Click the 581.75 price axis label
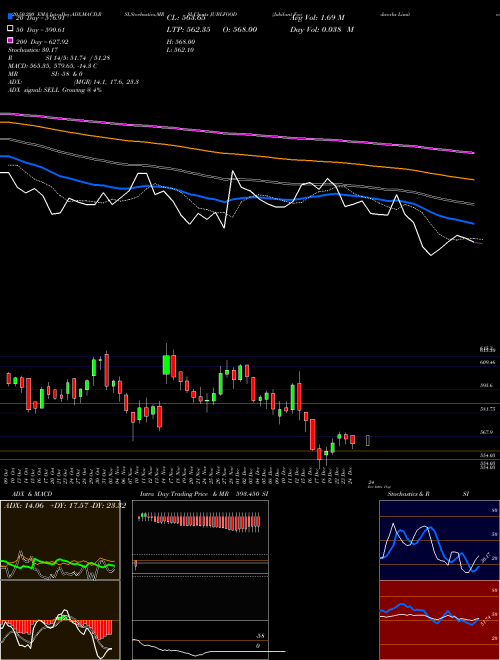Viewport: 500px width, 660px height. click(488, 409)
